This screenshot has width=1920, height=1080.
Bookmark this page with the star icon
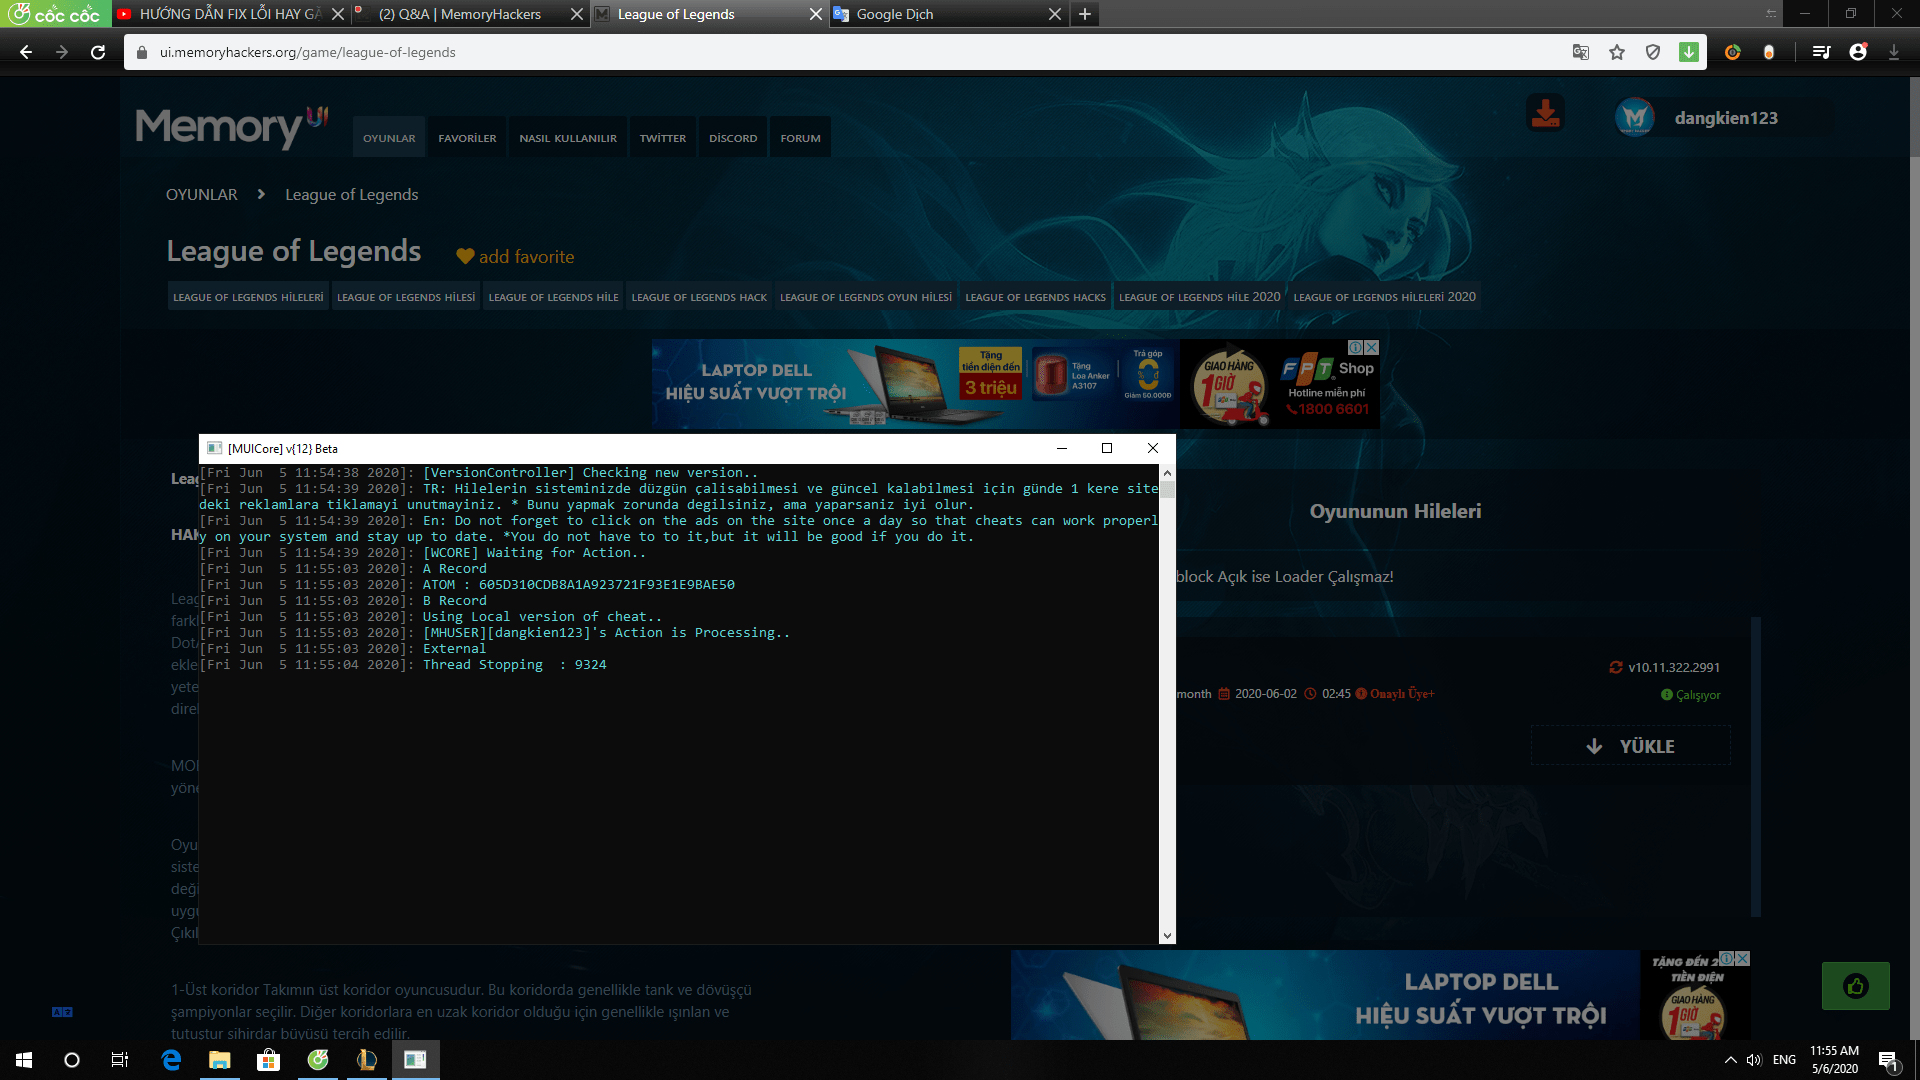coord(1617,52)
